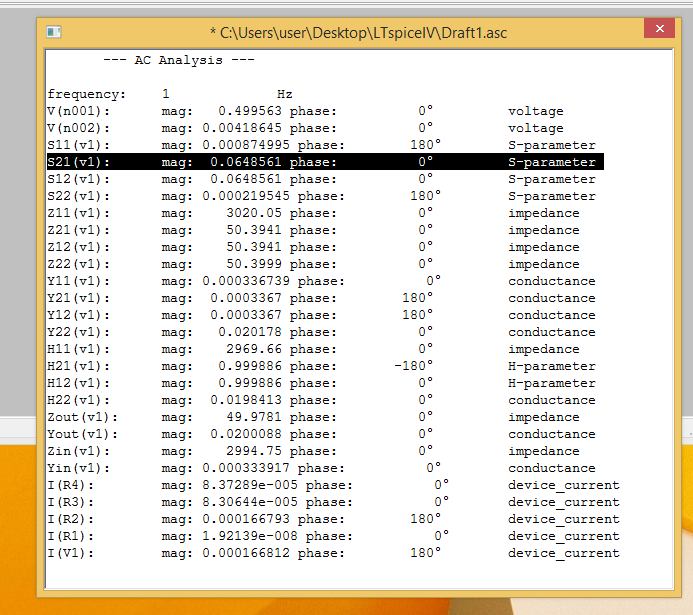Select the I(V1) device_current row

tap(333, 553)
